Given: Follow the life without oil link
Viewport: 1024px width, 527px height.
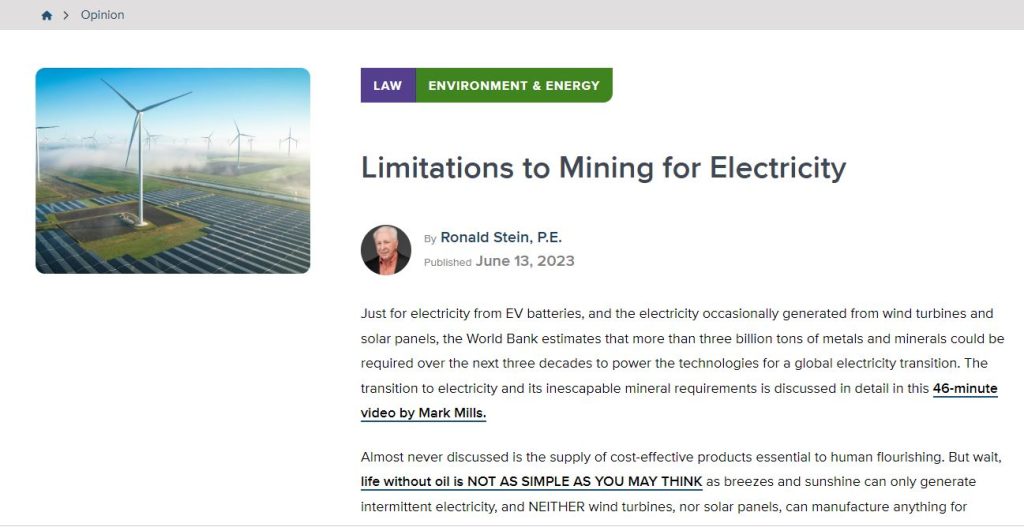Looking at the screenshot, I should click(531, 481).
